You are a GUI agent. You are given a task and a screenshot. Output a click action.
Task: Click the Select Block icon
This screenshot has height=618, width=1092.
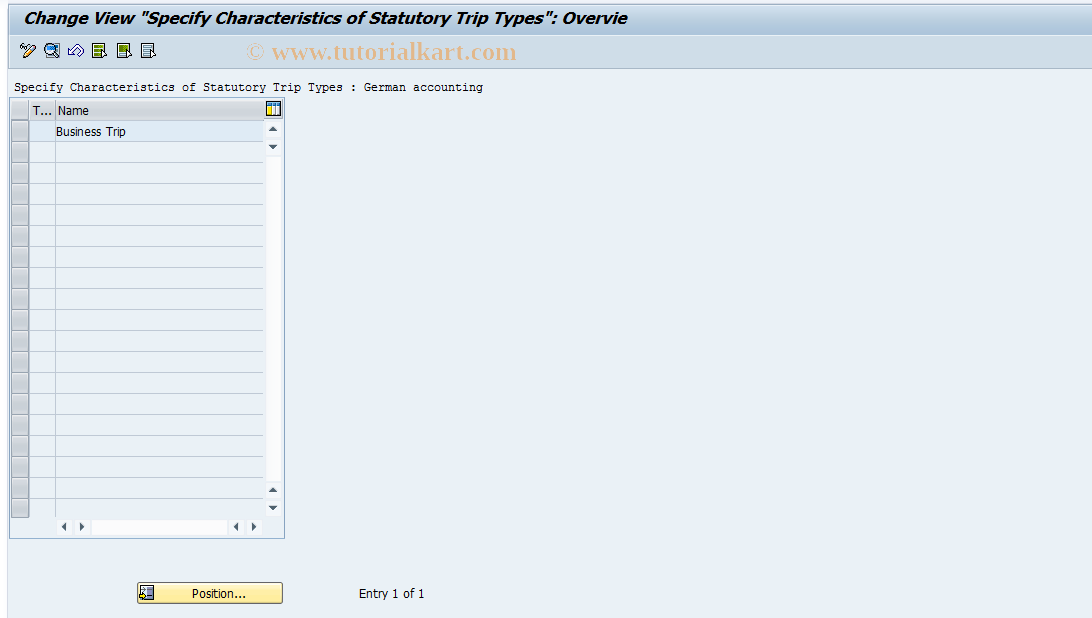[124, 50]
